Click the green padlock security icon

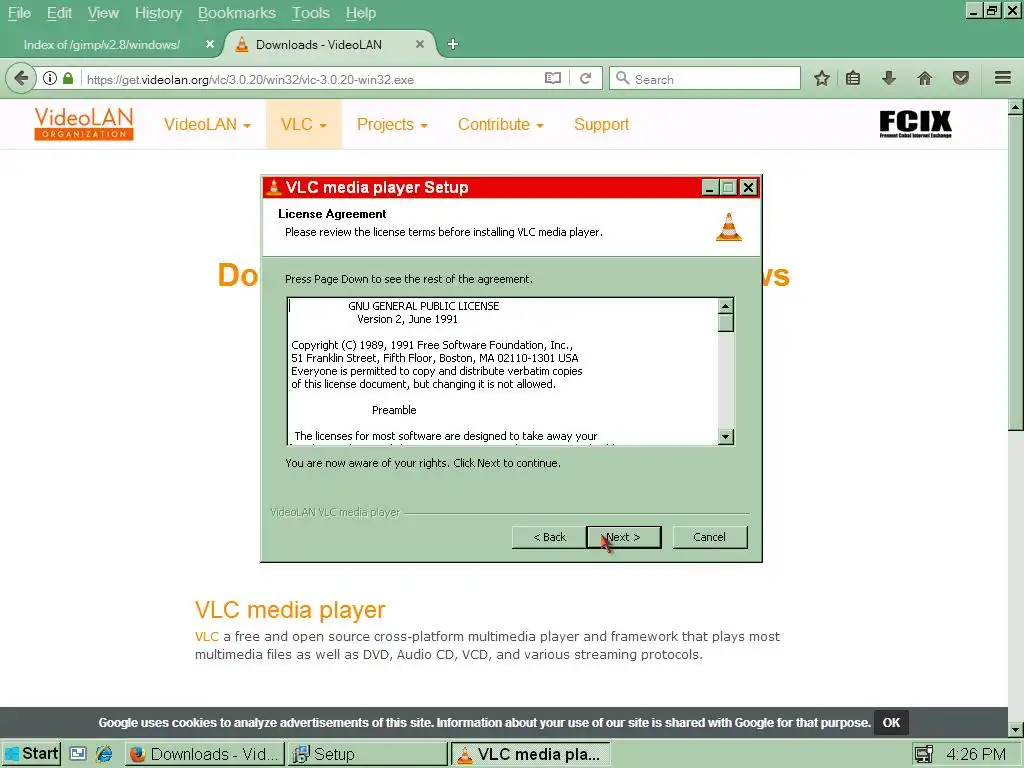pyautogui.click(x=68, y=79)
